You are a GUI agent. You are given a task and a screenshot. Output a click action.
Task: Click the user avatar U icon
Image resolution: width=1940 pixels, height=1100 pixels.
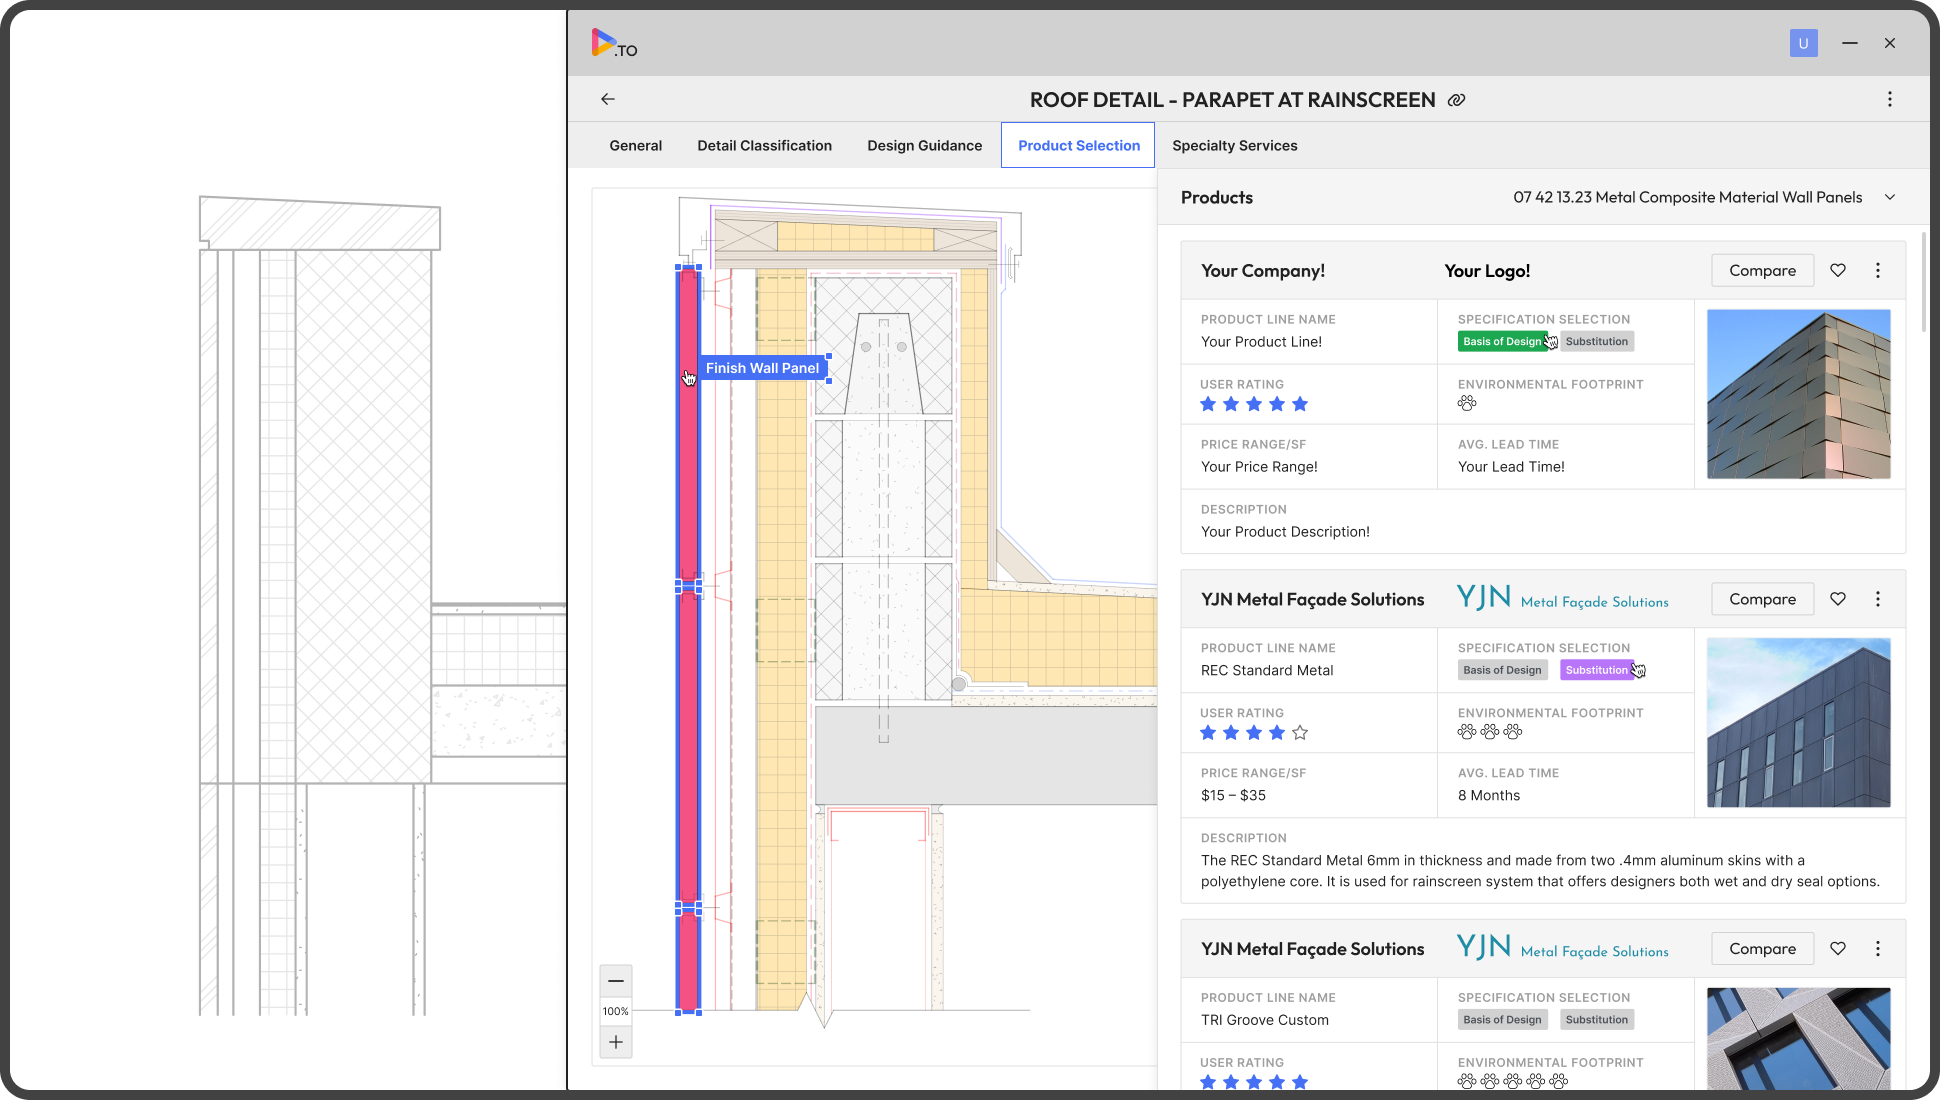pyautogui.click(x=1803, y=43)
